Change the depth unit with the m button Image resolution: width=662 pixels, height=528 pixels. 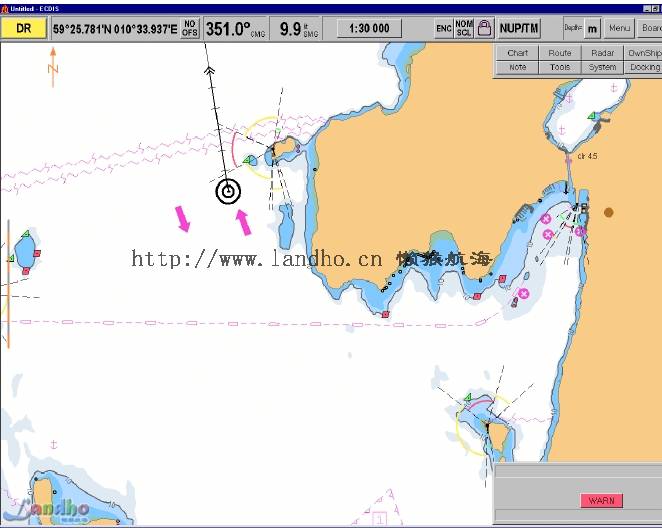click(592, 29)
